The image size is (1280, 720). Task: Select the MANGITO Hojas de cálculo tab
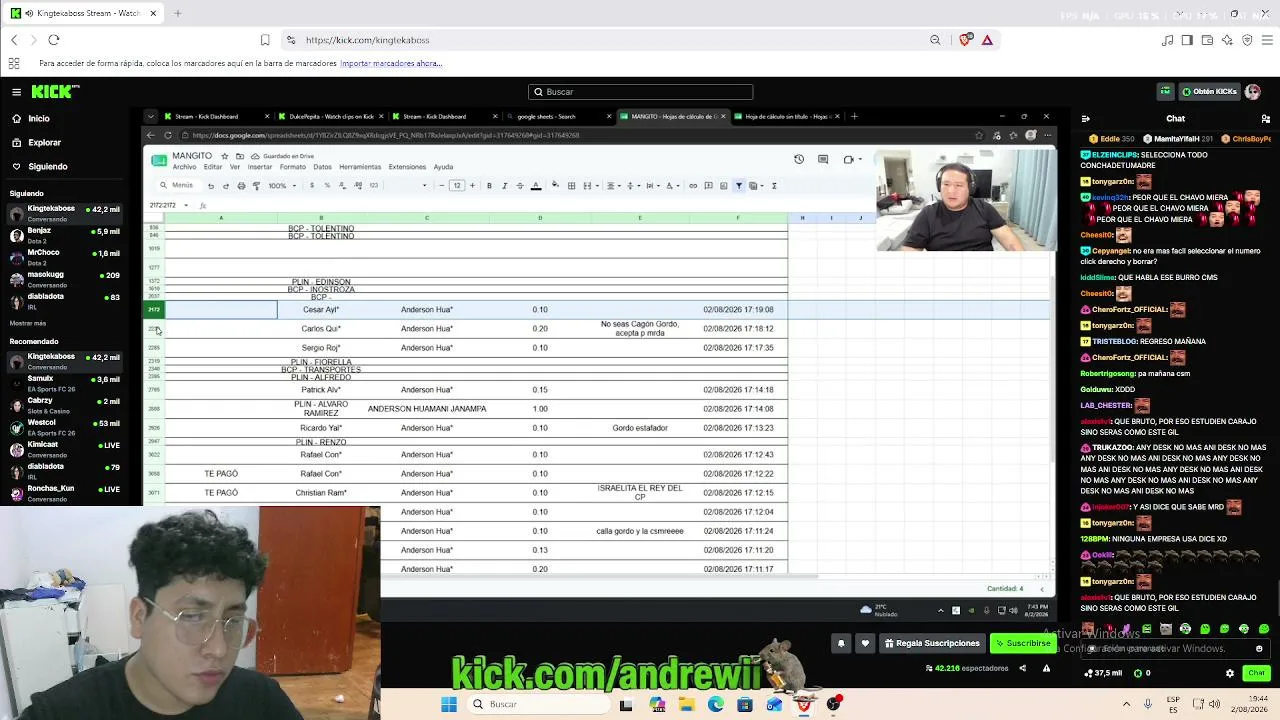click(672, 116)
